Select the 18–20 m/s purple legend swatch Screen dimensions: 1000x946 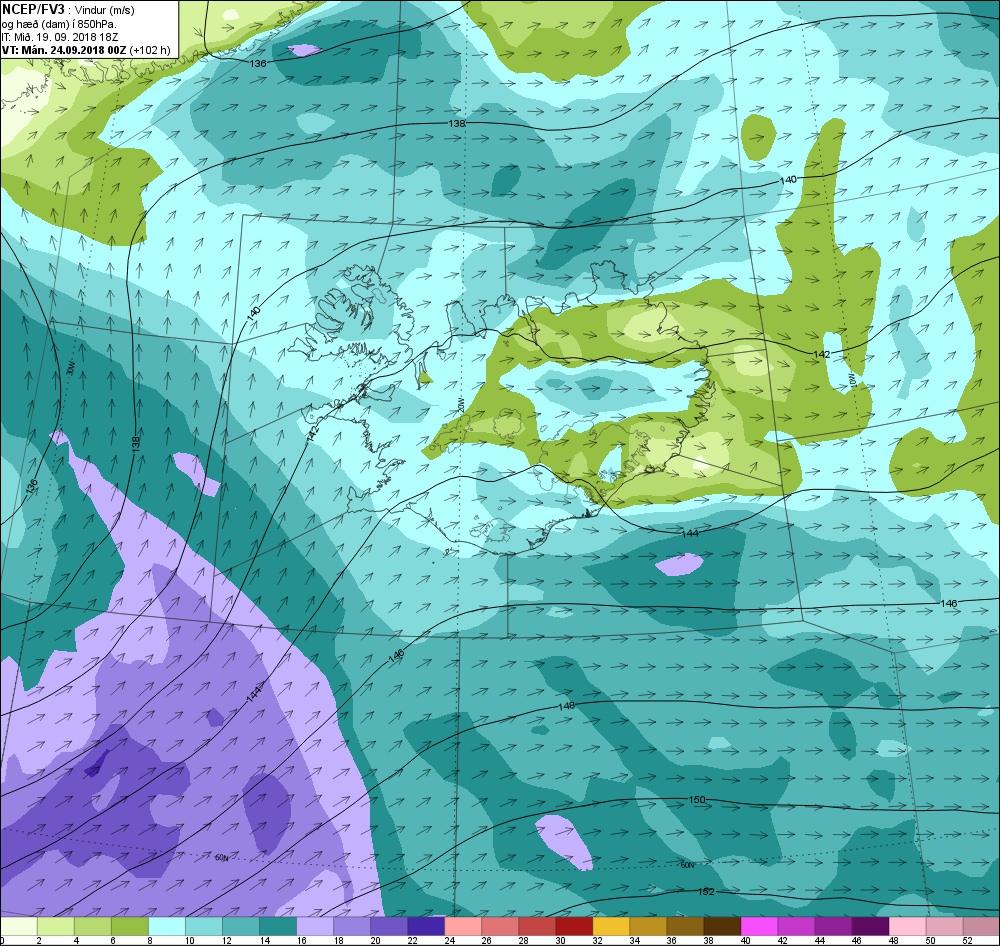(x=352, y=926)
